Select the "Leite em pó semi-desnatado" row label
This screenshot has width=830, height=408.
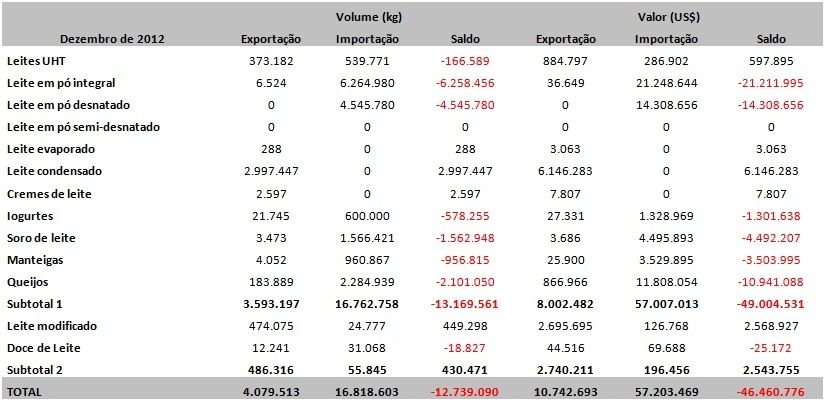coord(82,127)
